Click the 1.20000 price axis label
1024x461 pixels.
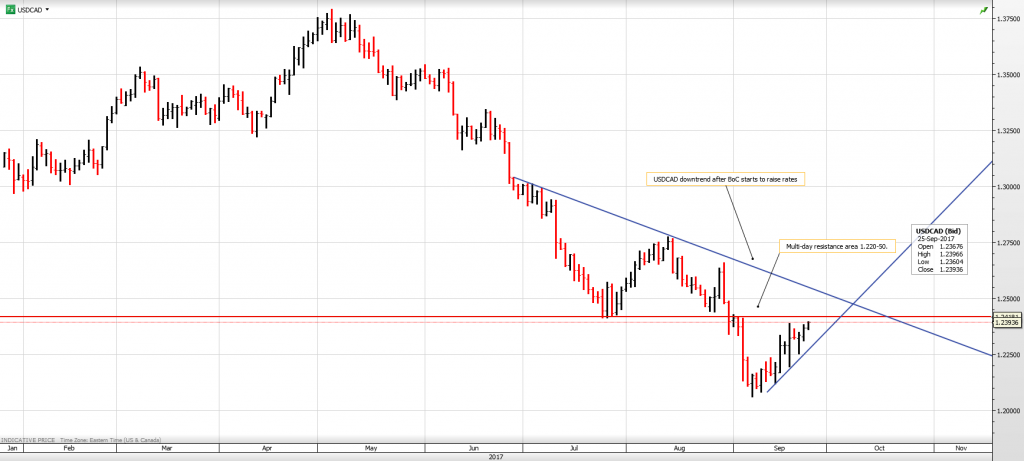(1007, 411)
